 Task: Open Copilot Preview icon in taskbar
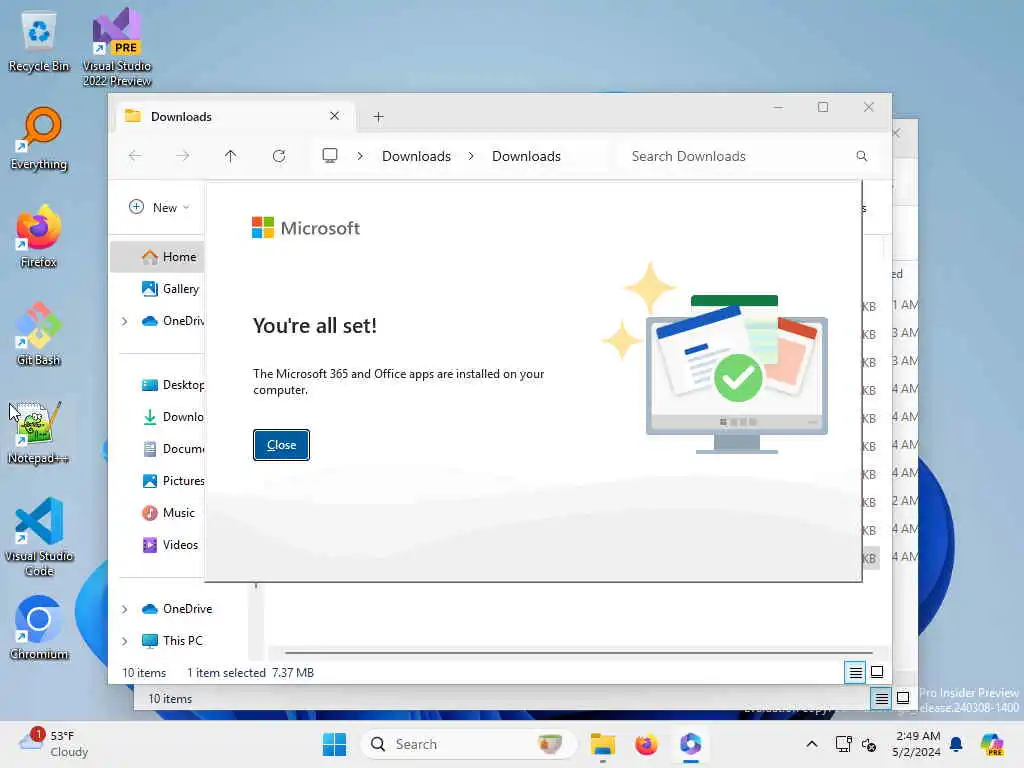click(992, 744)
